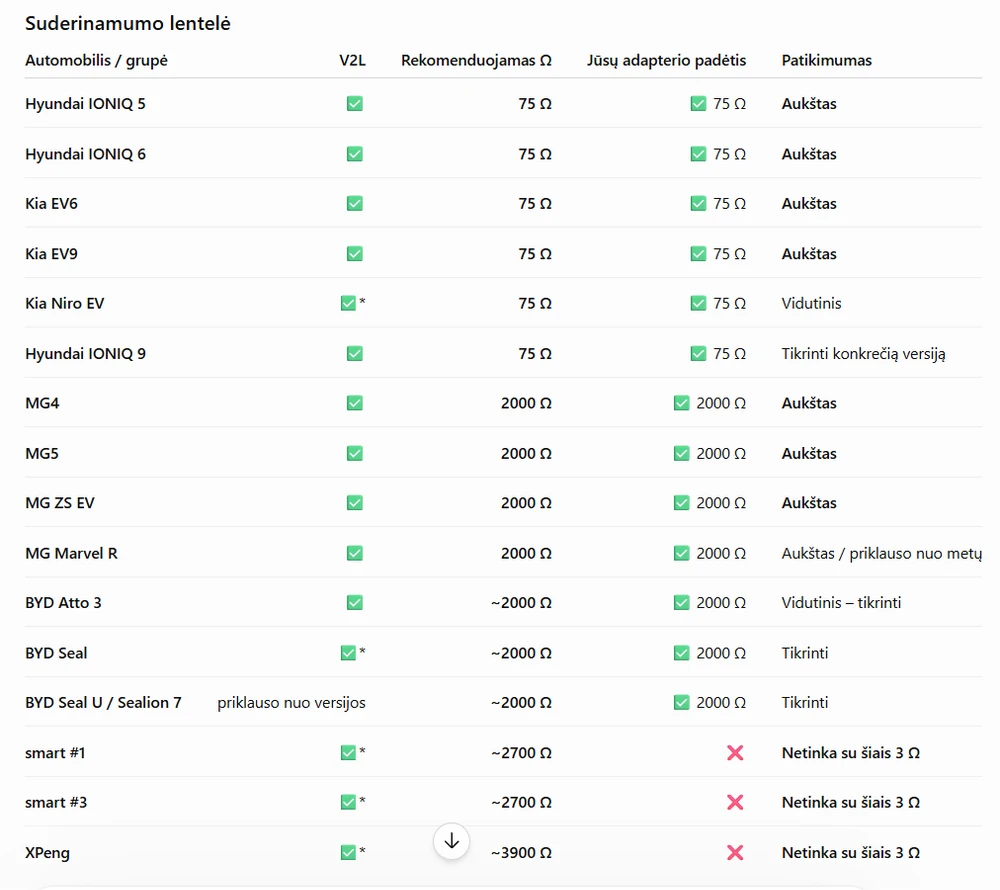Viewport: 1000px width, 890px height.
Task: Click the V2L checkmark for Kia Niro EV
Action: [348, 303]
